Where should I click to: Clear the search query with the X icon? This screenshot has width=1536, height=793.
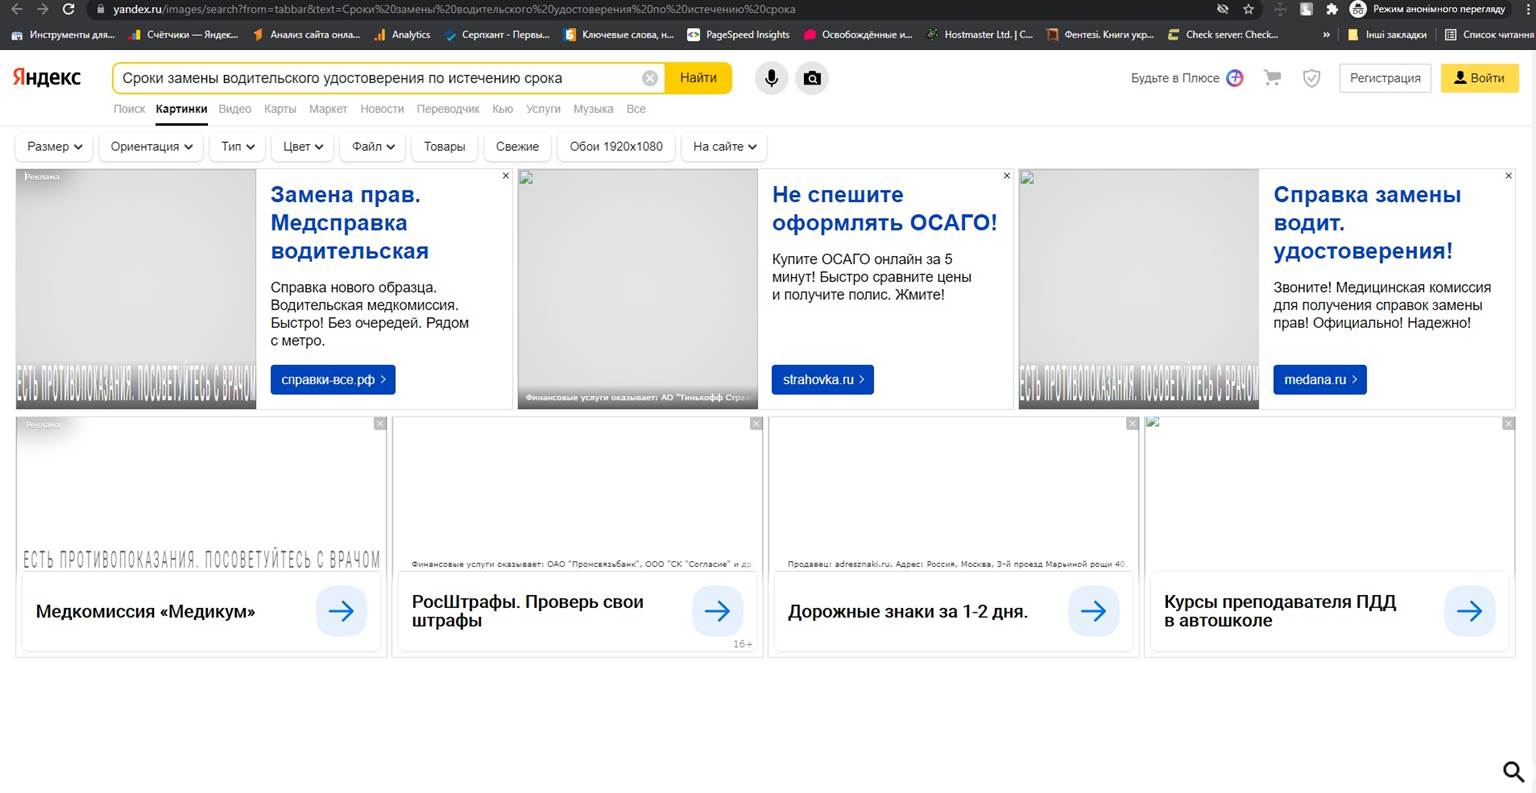click(650, 78)
